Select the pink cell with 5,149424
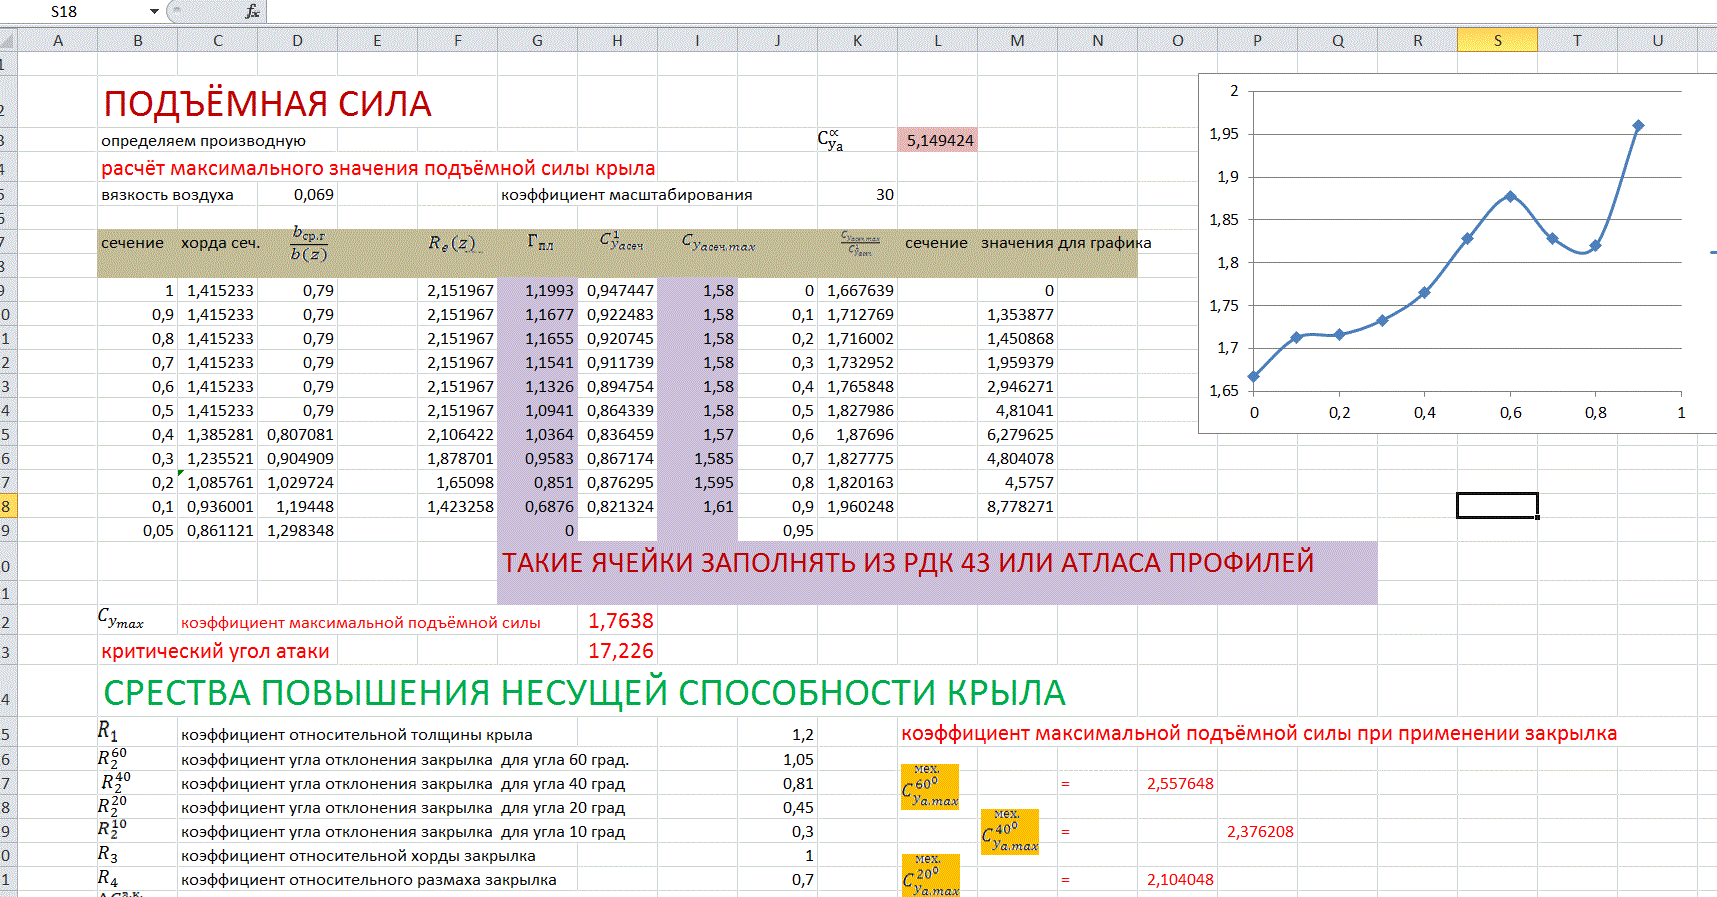Image resolution: width=1717 pixels, height=897 pixels. pyautogui.click(x=938, y=140)
